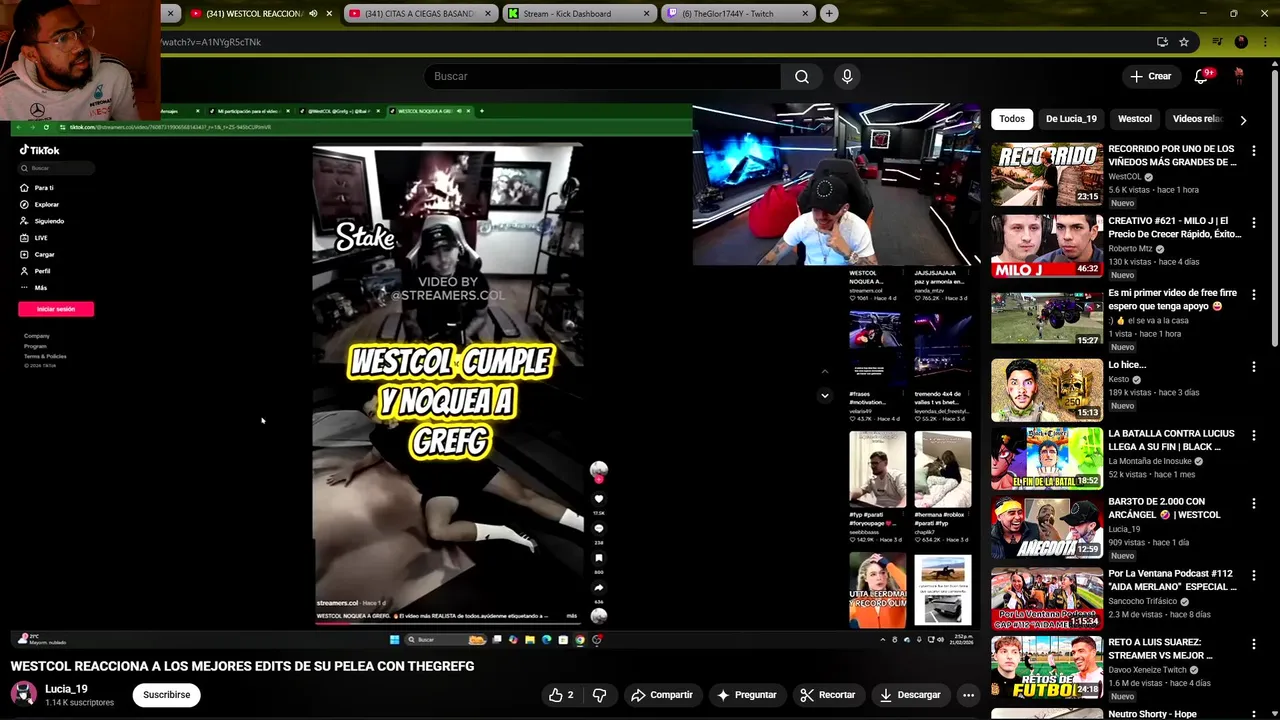Open options for Por La Ventana Podcast
The image size is (1280, 720).
[1253, 576]
